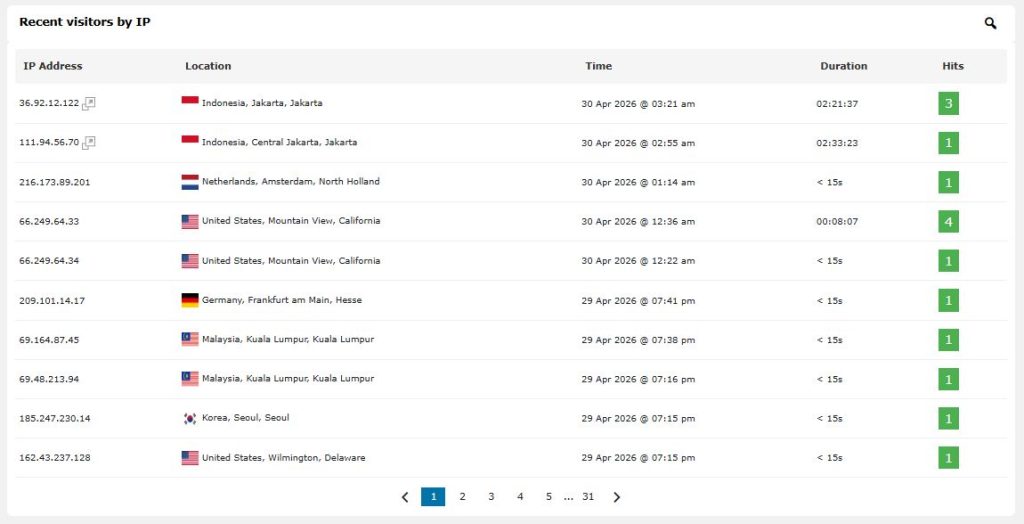
Task: Click the Korea flag icon
Action: 190,418
